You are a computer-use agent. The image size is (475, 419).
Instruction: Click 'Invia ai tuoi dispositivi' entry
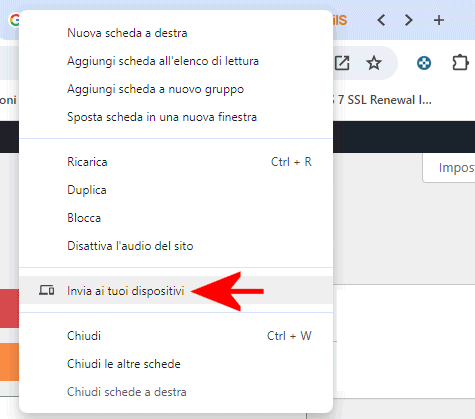[x=176, y=291]
